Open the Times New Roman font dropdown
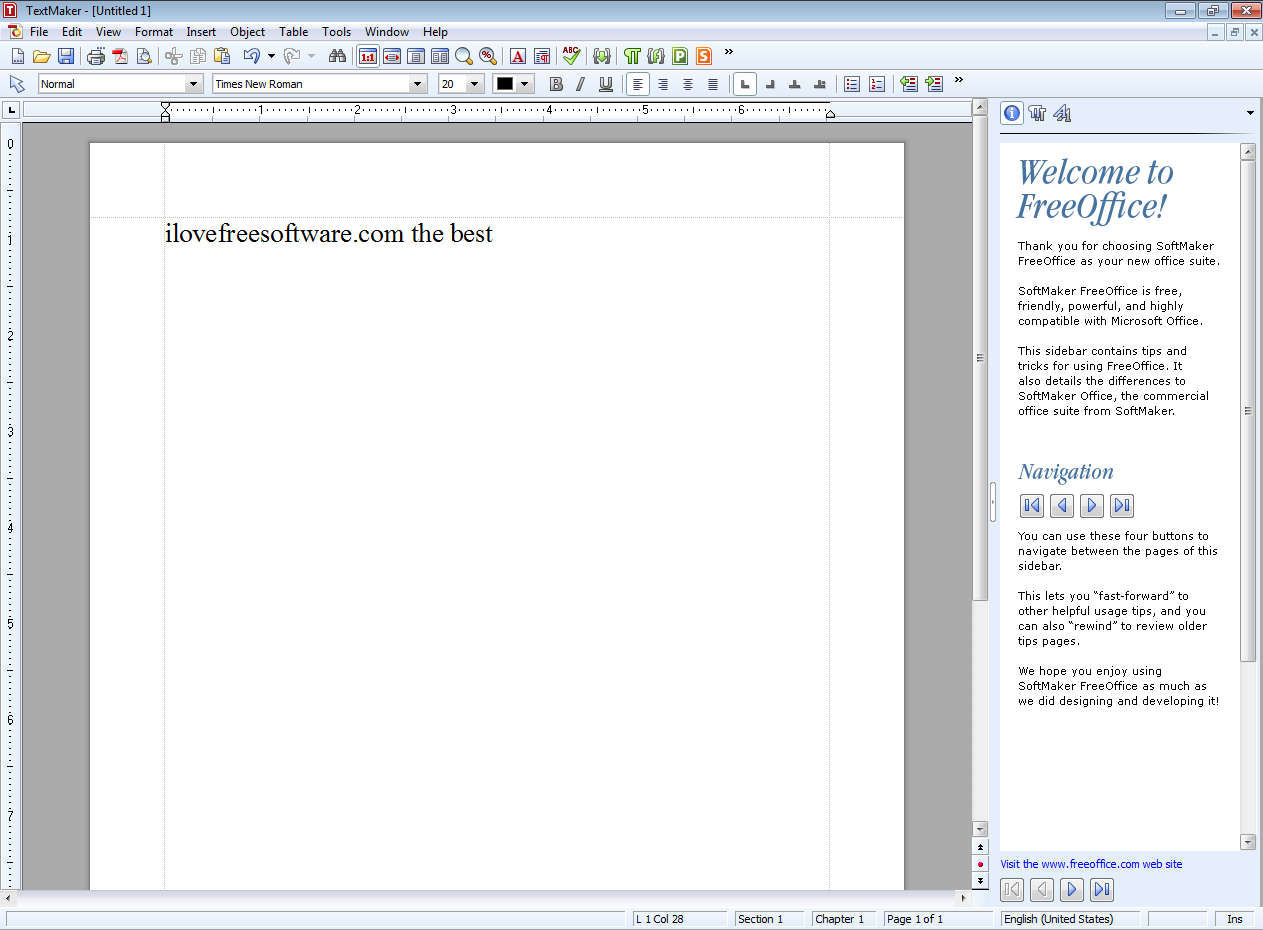The height and width of the screenshot is (930, 1263). [418, 84]
